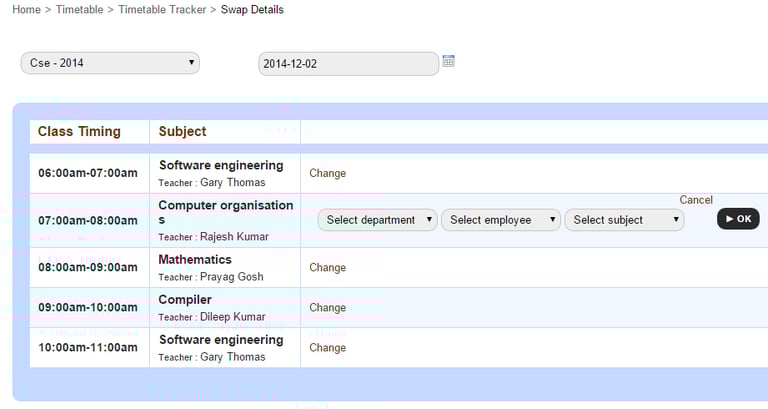Open the Select department dropdown
This screenshot has width=768, height=409.
[x=378, y=220]
